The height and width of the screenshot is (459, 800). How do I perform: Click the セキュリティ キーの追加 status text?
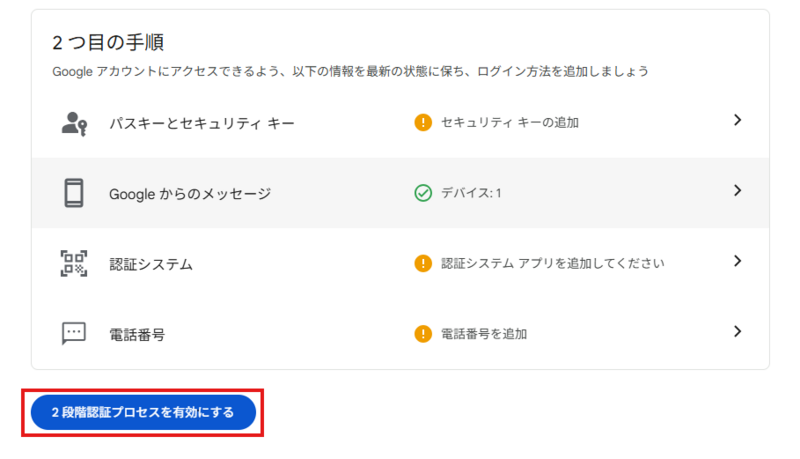[x=510, y=123]
